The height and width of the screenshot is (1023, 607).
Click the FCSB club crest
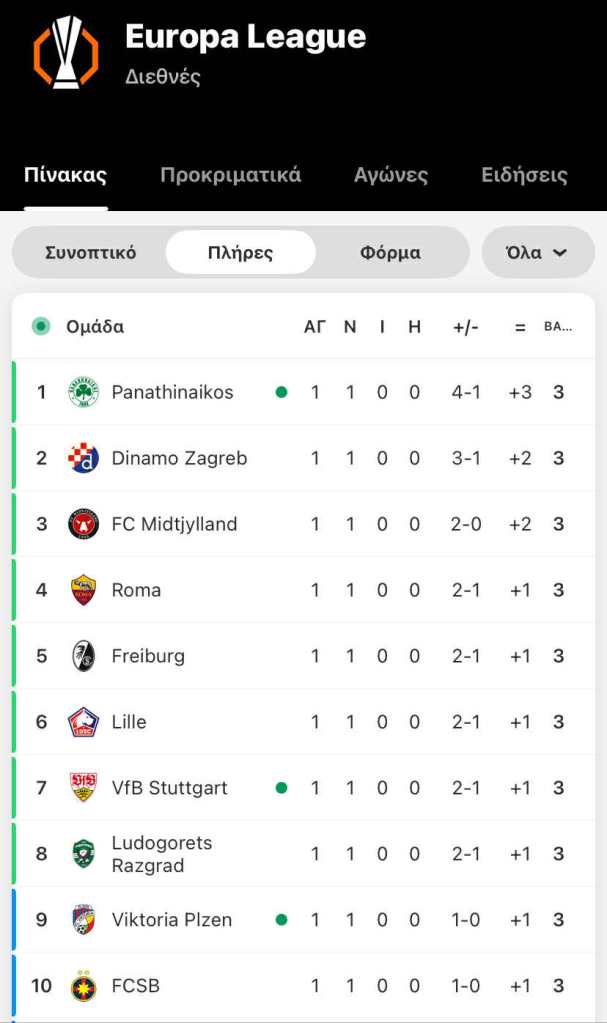tap(83, 986)
